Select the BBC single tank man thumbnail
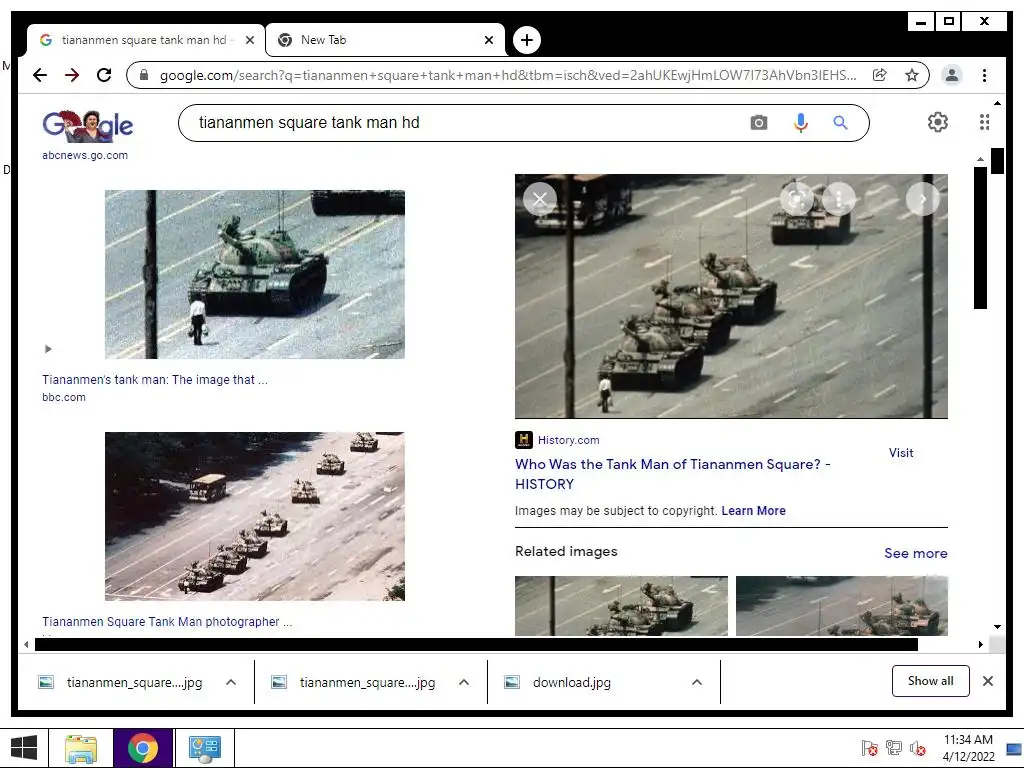This screenshot has width=1024, height=768. [255, 274]
